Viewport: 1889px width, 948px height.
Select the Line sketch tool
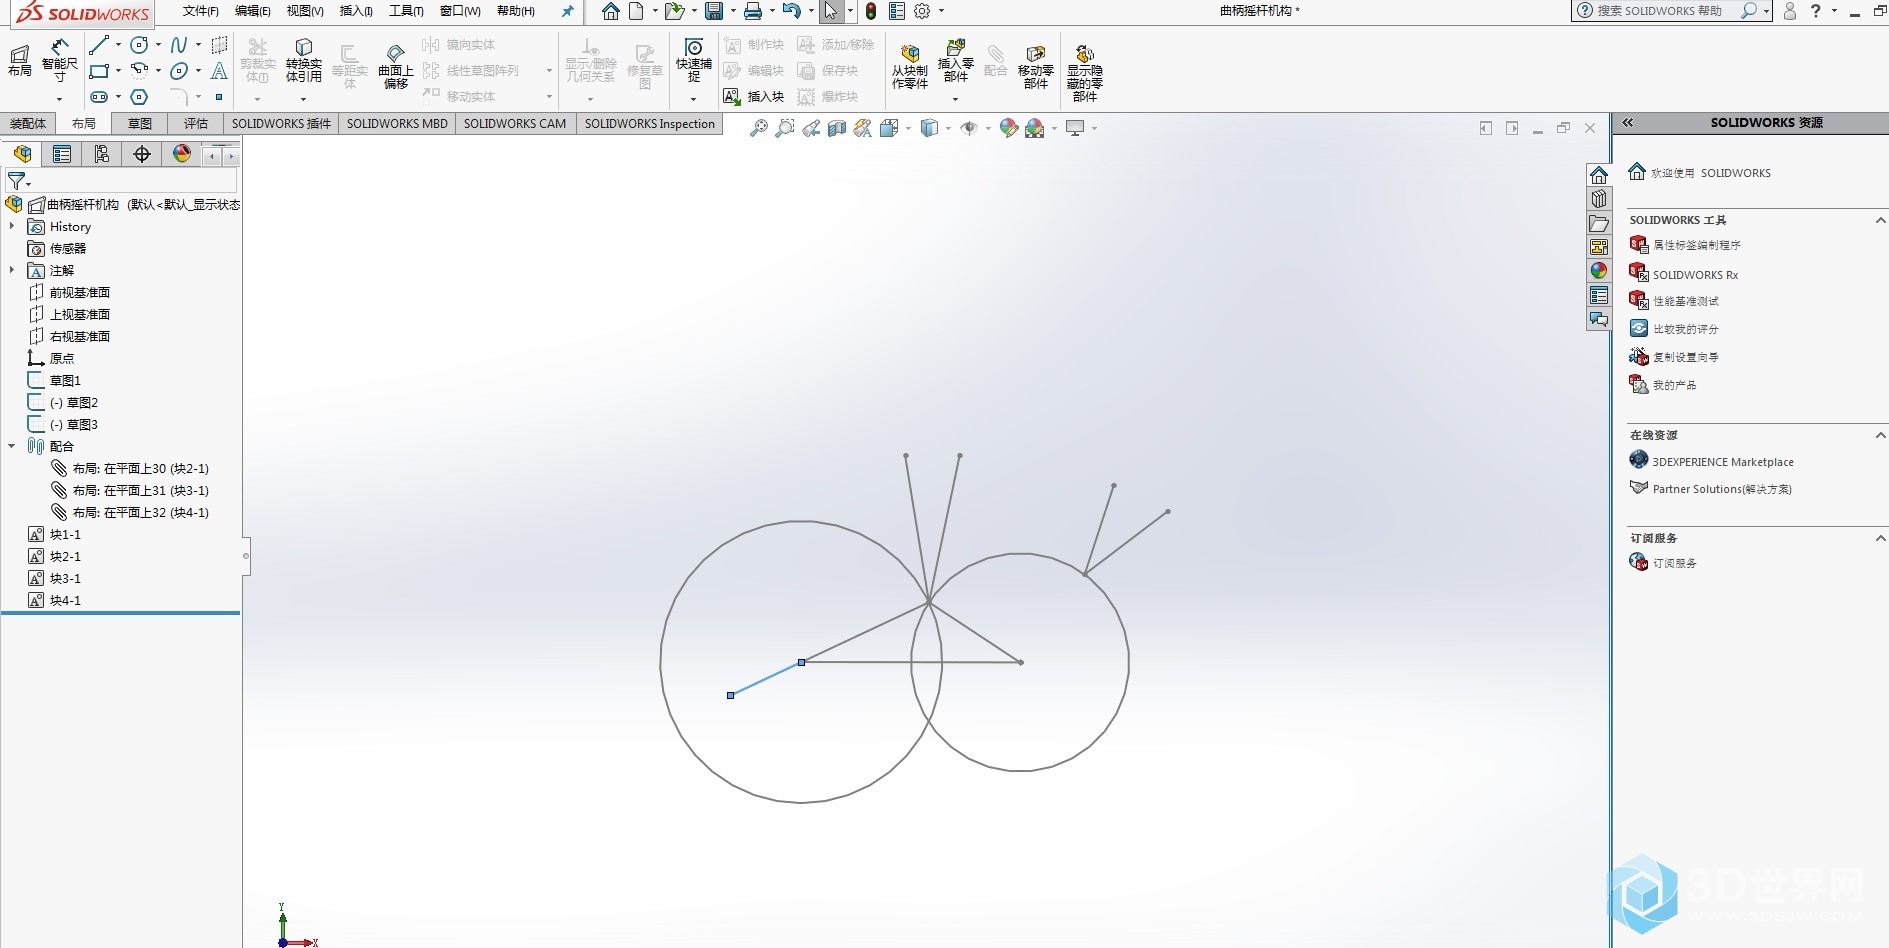click(x=98, y=45)
